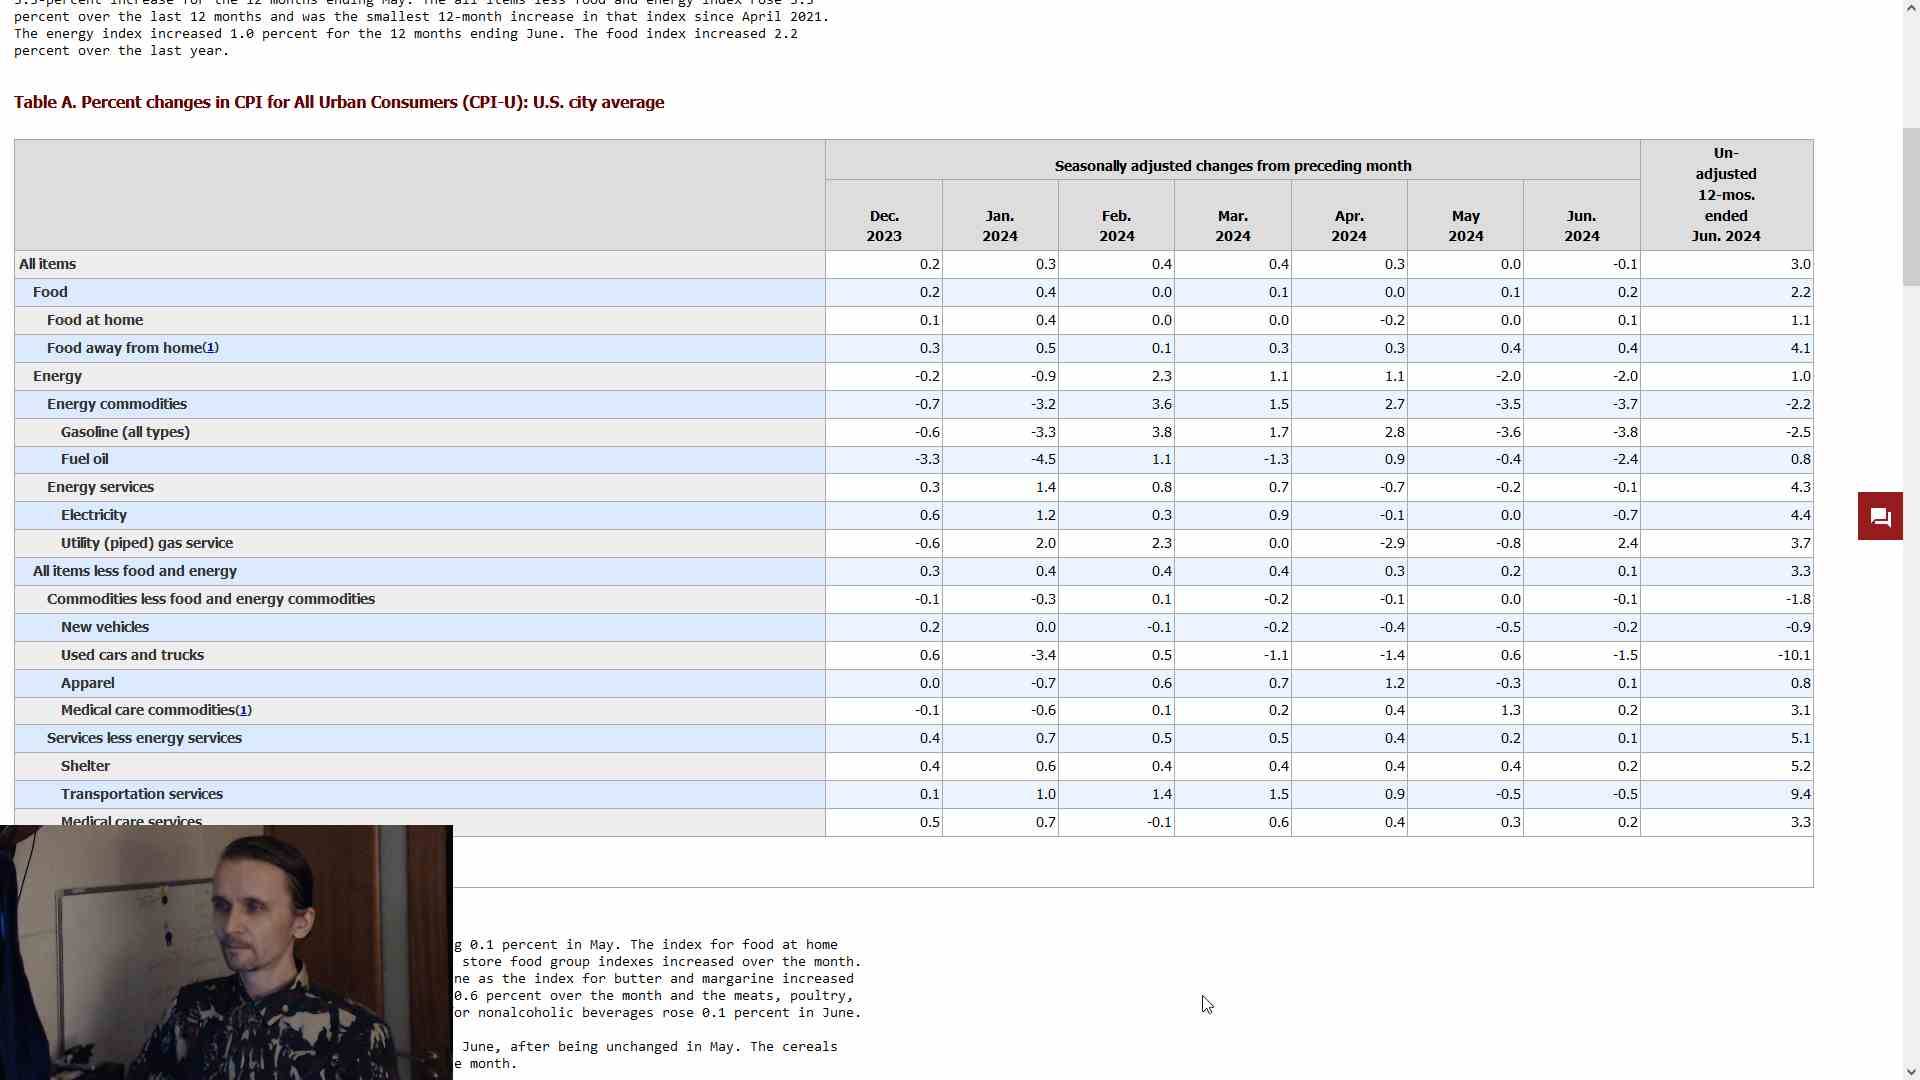The width and height of the screenshot is (1920, 1080).
Task: Click the Used cars and trucks row label
Action: pos(132,655)
